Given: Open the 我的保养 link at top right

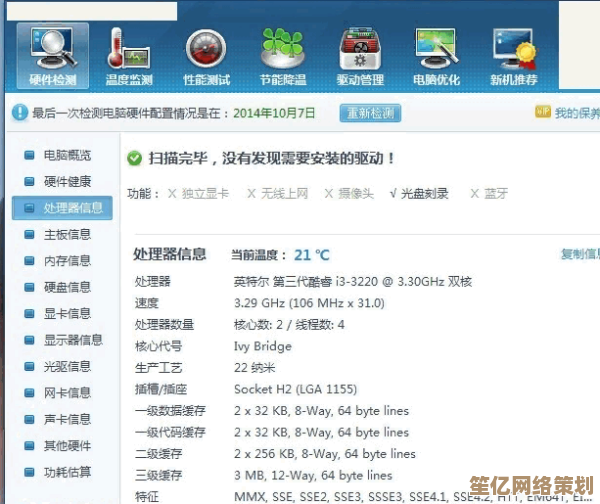Looking at the screenshot, I should 571,113.
